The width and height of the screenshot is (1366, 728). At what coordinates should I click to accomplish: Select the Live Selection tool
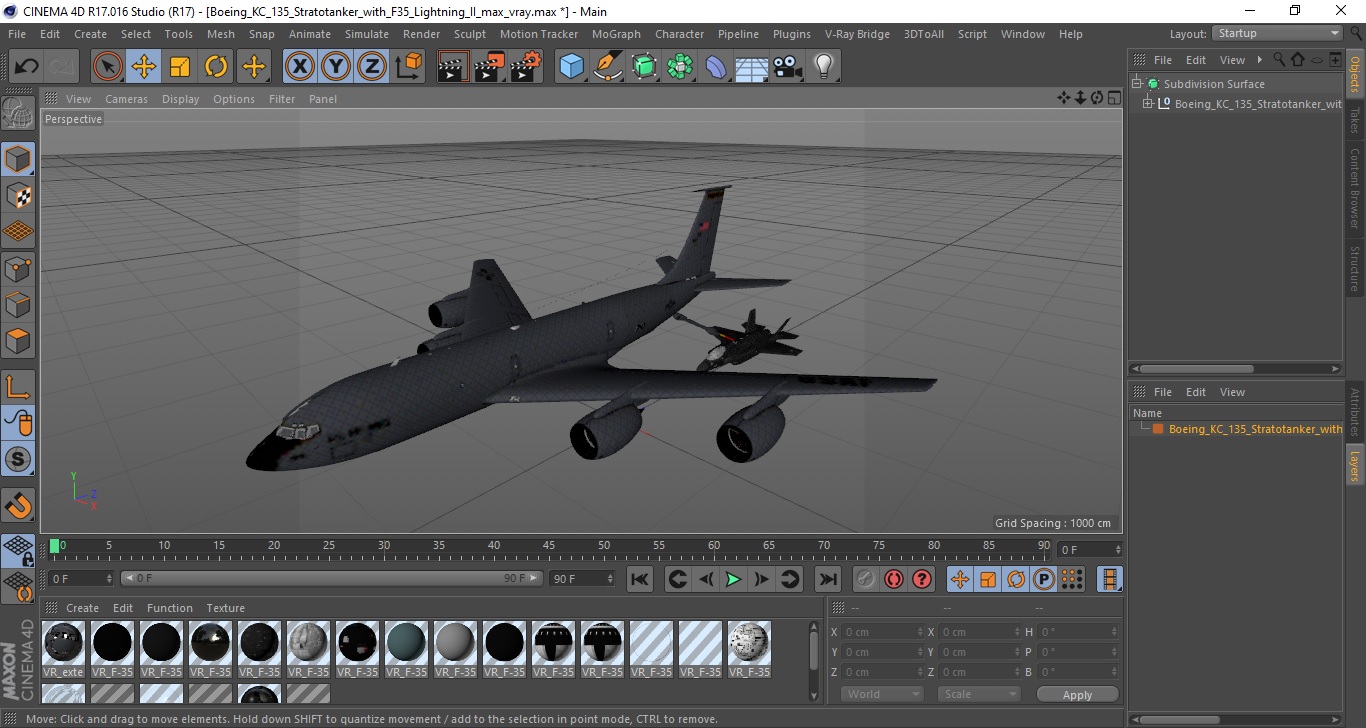(108, 67)
